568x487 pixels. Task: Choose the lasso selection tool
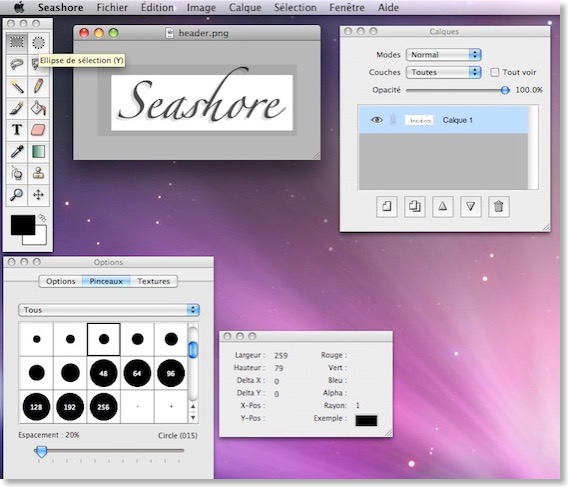(16, 64)
